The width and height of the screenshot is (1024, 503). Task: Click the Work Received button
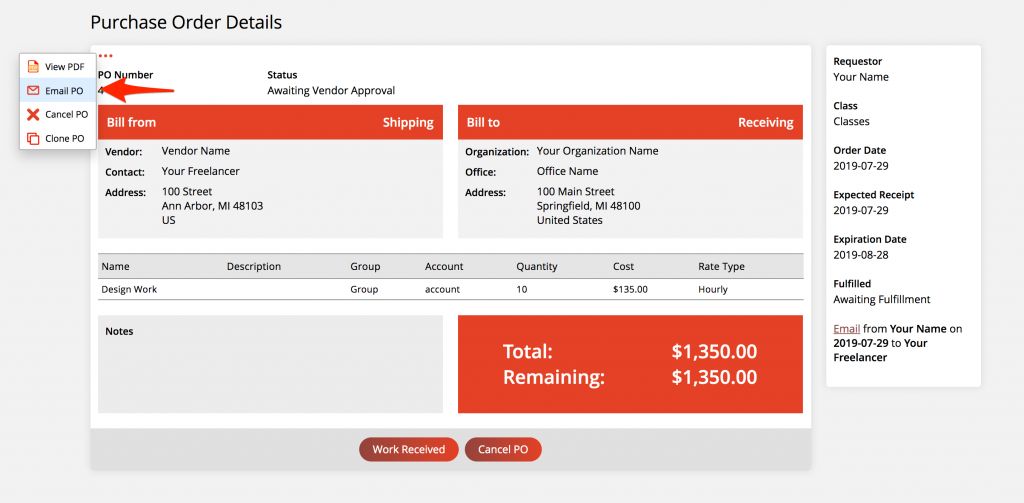tap(408, 449)
